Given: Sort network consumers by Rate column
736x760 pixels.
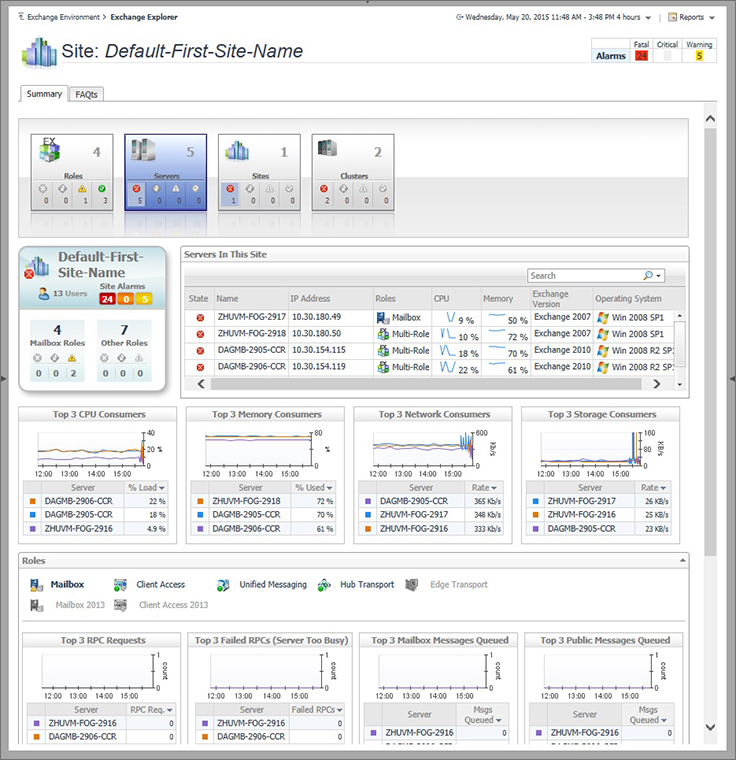Looking at the screenshot, I should pyautogui.click(x=484, y=488).
